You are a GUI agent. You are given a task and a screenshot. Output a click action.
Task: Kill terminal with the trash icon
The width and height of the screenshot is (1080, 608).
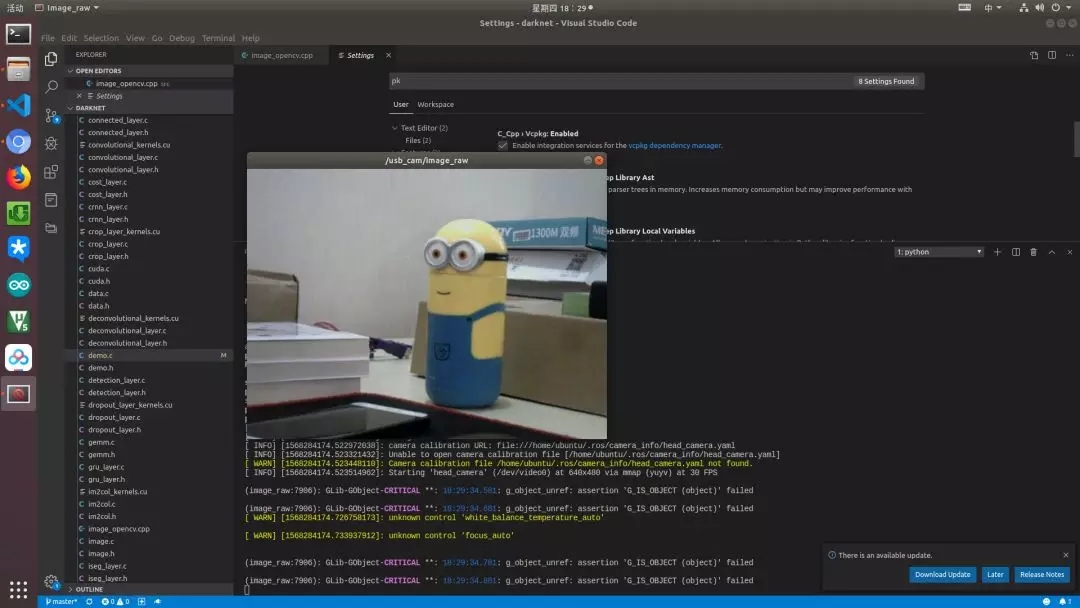(x=1033, y=252)
